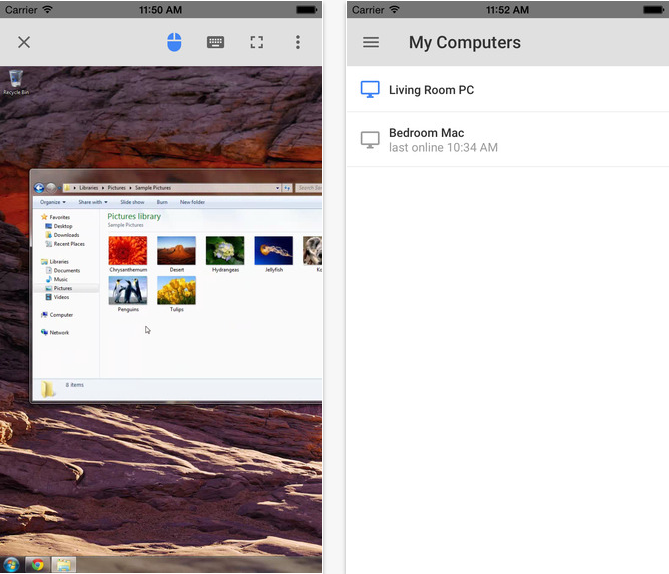Open the three-dot overflow menu

coord(298,42)
